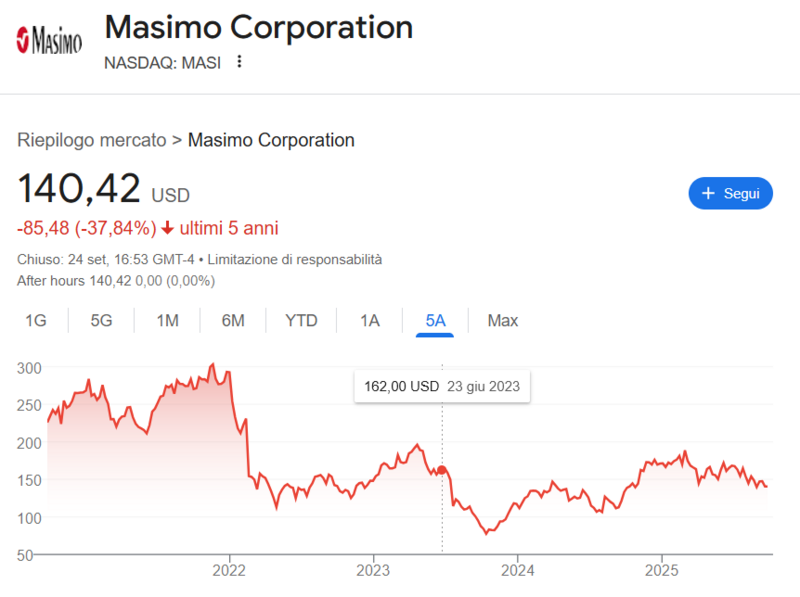Open the three-dot options menu

click(x=239, y=62)
